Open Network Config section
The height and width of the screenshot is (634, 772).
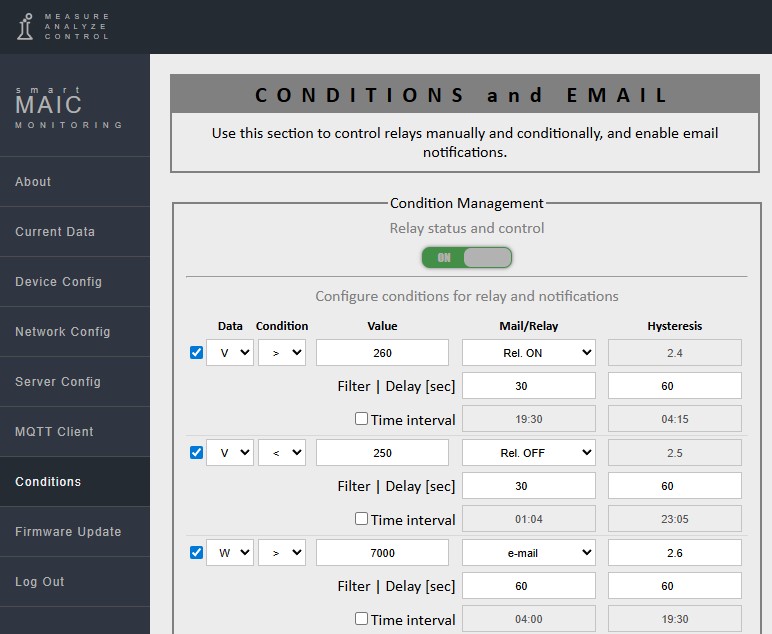(75, 332)
